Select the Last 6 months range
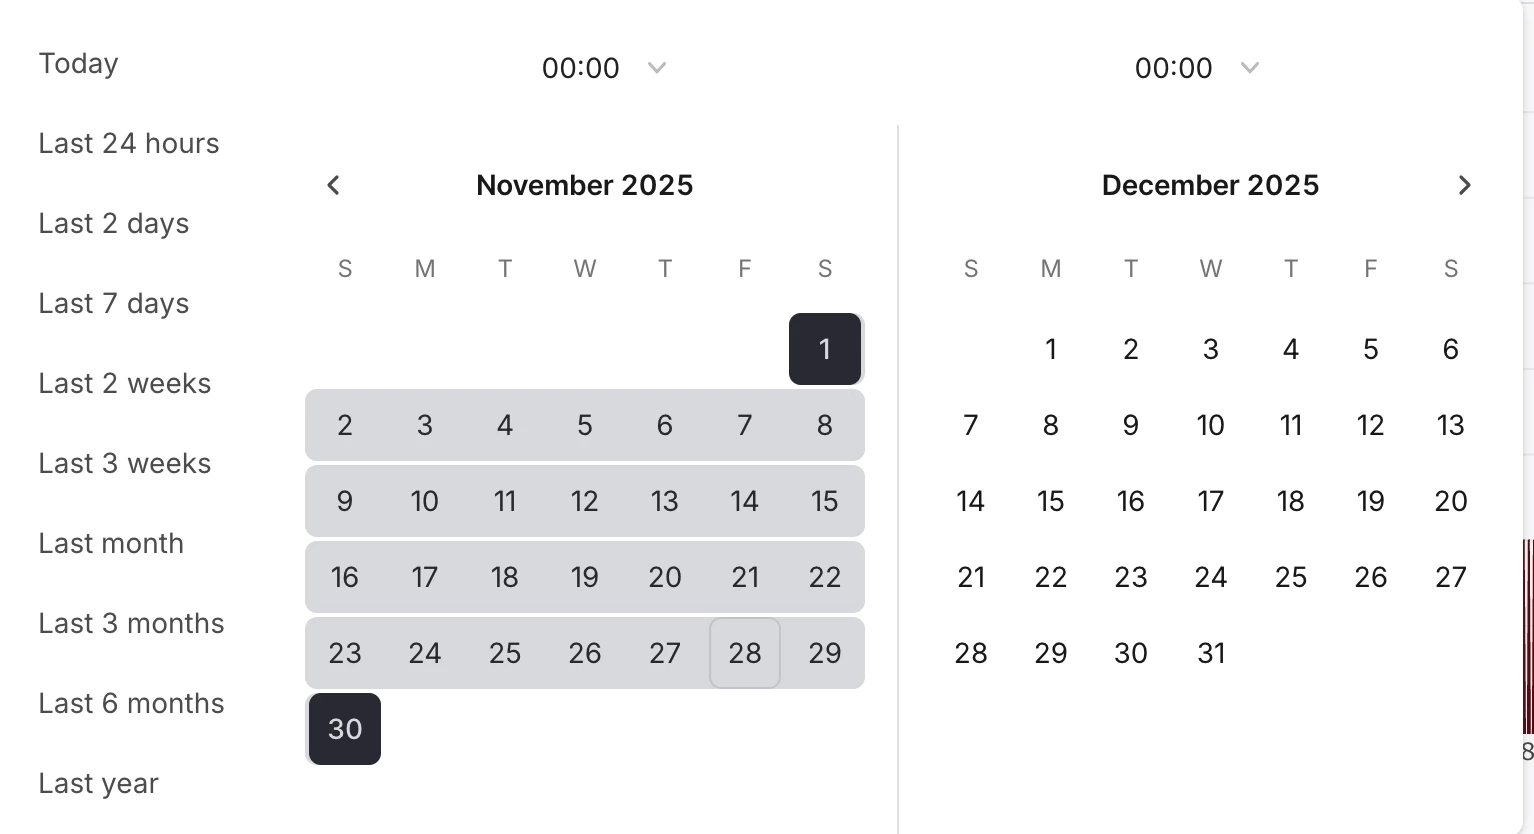Viewport: 1534px width, 834px height. [x=131, y=703]
